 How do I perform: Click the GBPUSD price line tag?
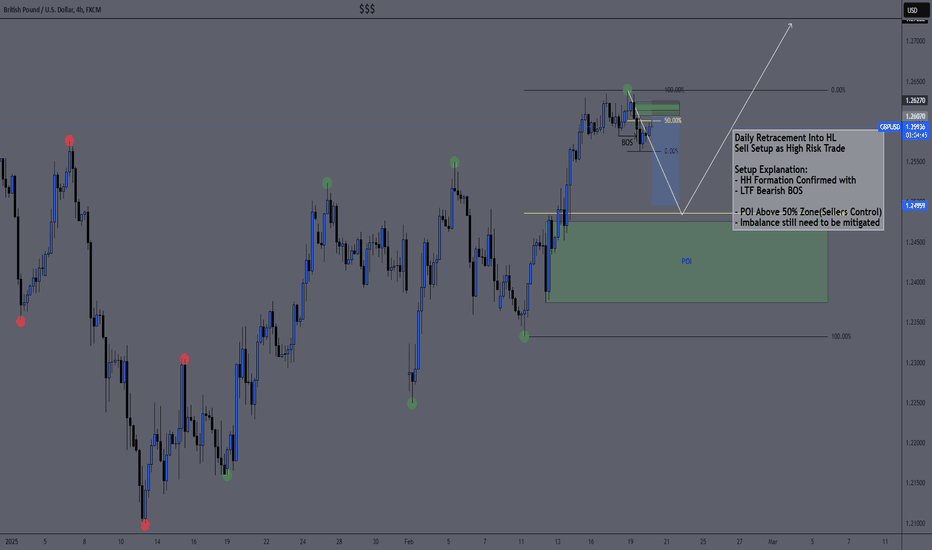pyautogui.click(x=890, y=127)
